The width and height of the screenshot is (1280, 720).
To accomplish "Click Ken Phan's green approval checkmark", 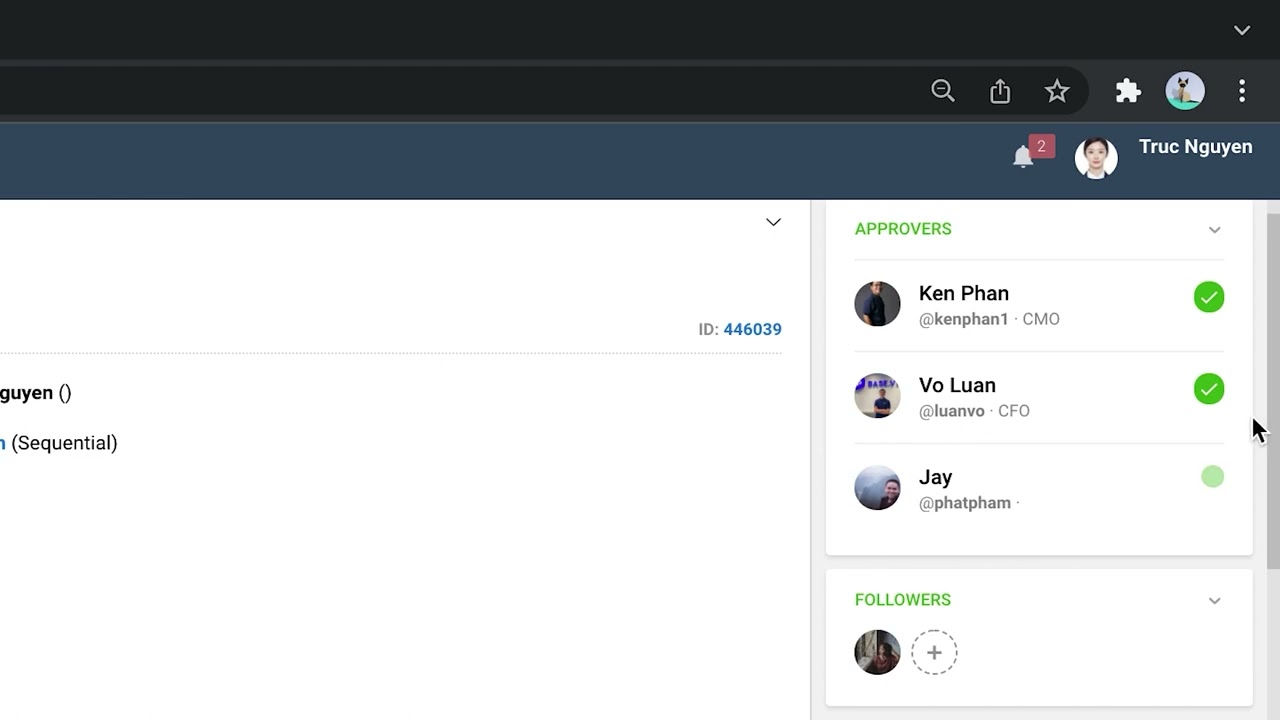I will [1209, 297].
